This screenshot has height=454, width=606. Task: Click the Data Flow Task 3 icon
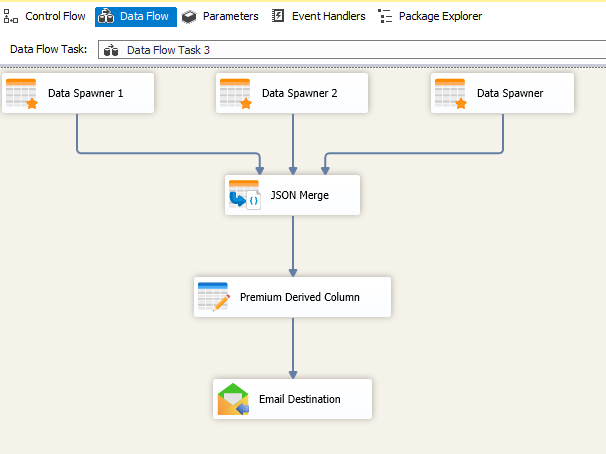111,50
